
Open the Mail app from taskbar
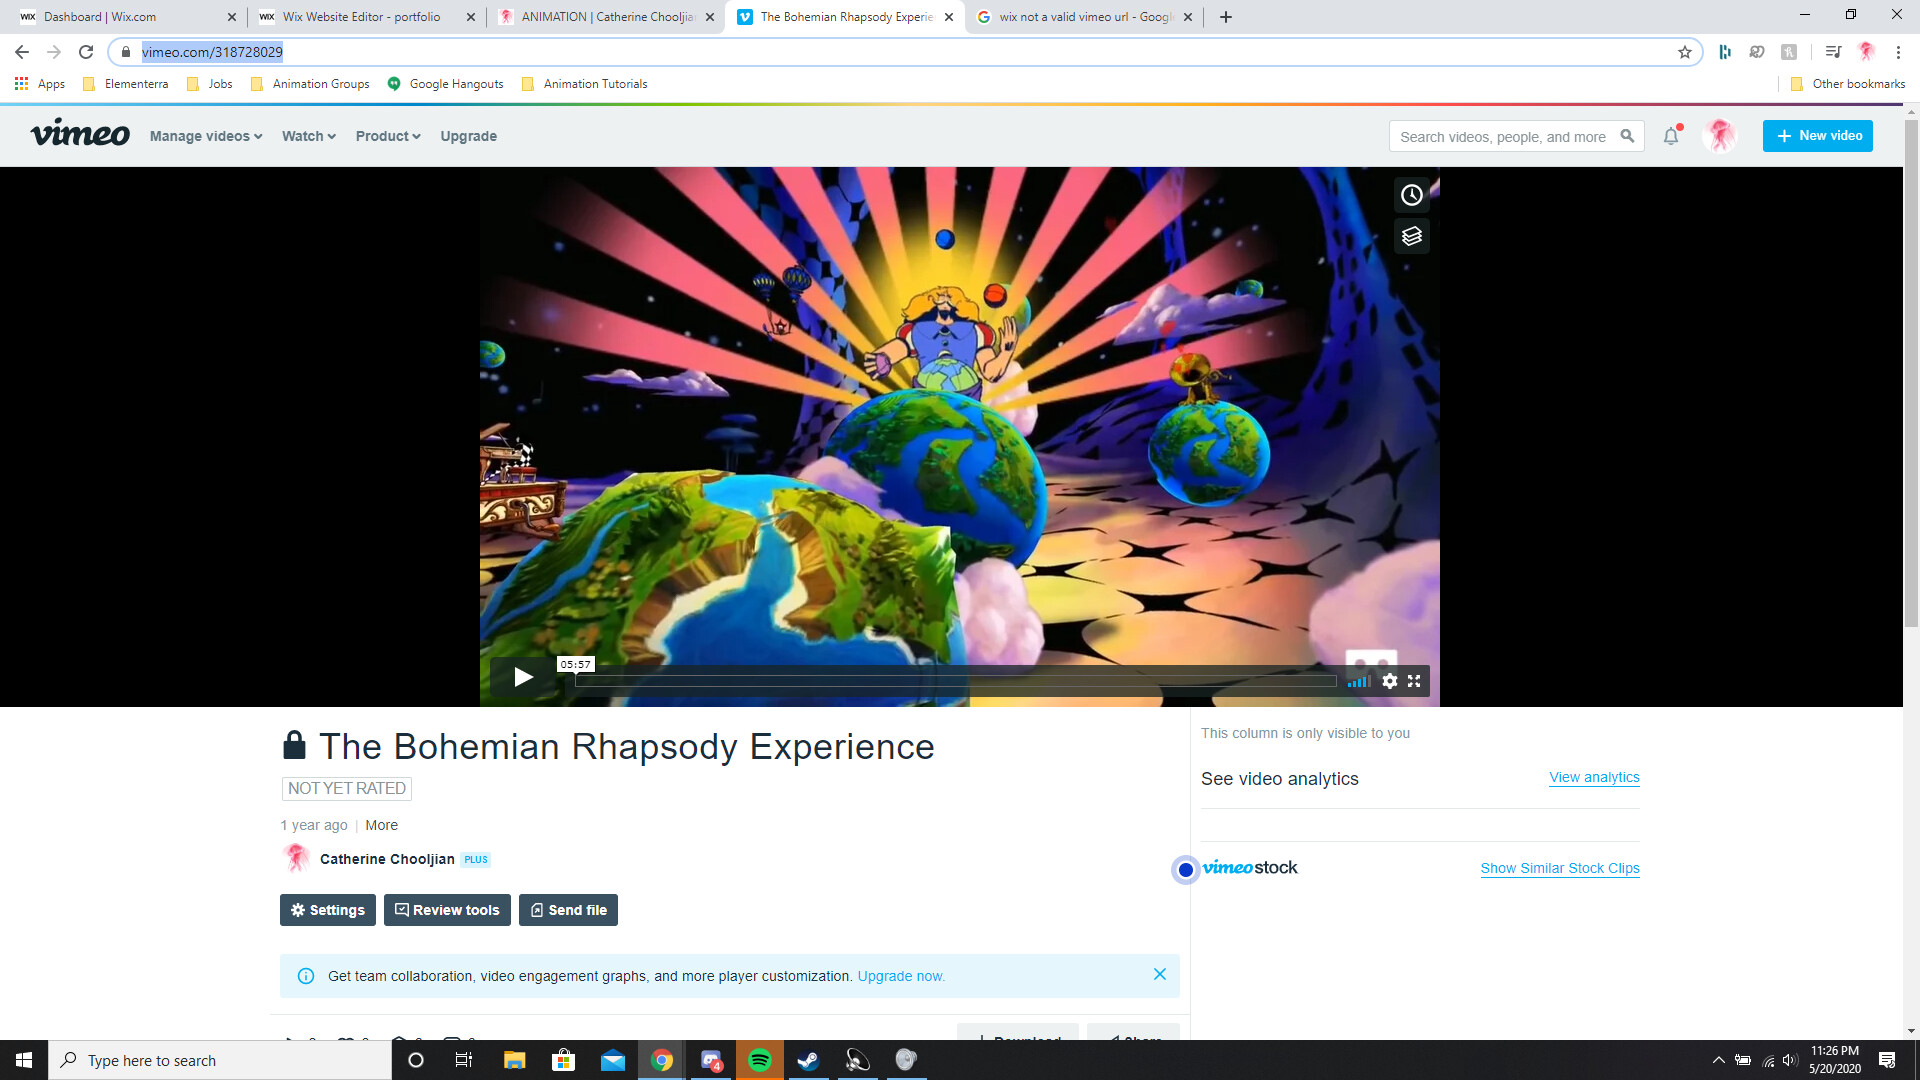coord(613,1060)
